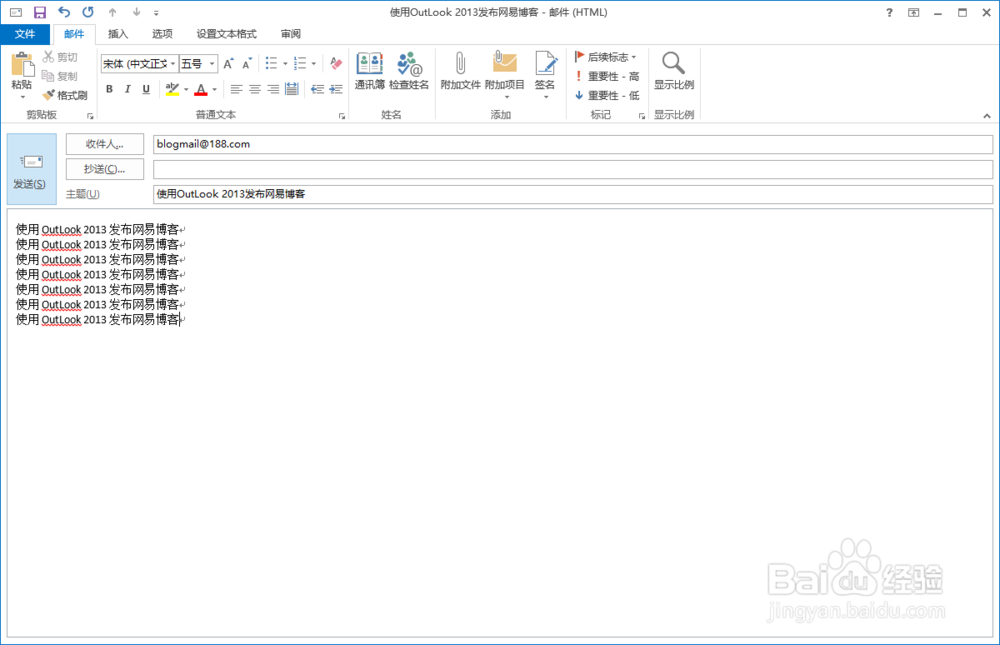Screen dimensions: 1000x645
Task: Apply red font color
Action: pos(201,89)
